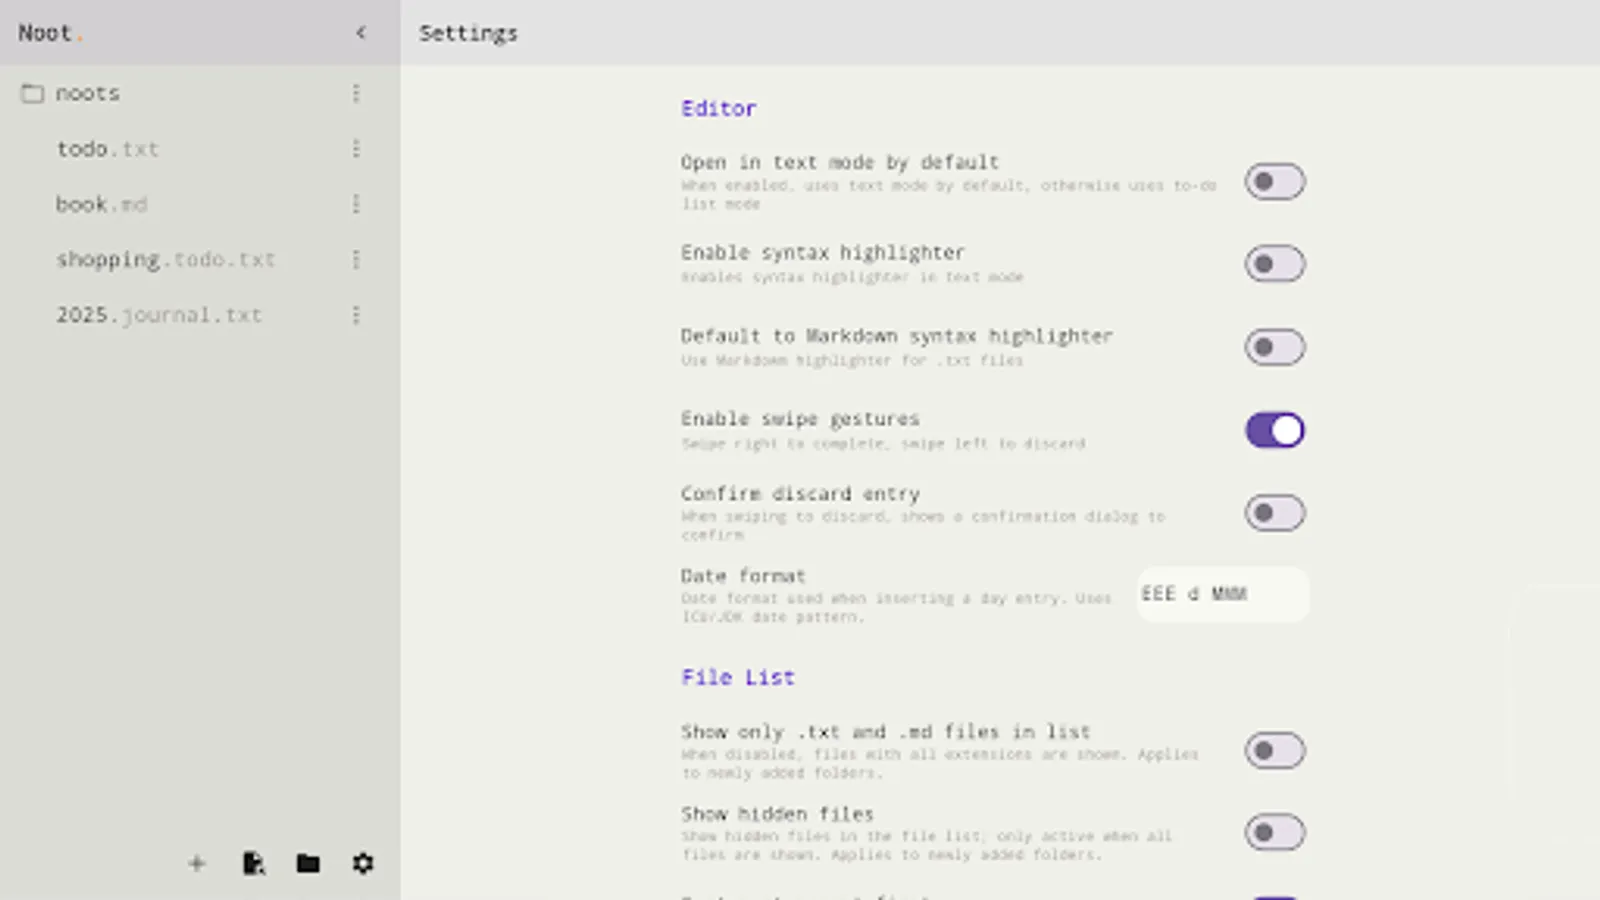Enable the Show hidden files switch
The image size is (1600, 900).
1275,832
